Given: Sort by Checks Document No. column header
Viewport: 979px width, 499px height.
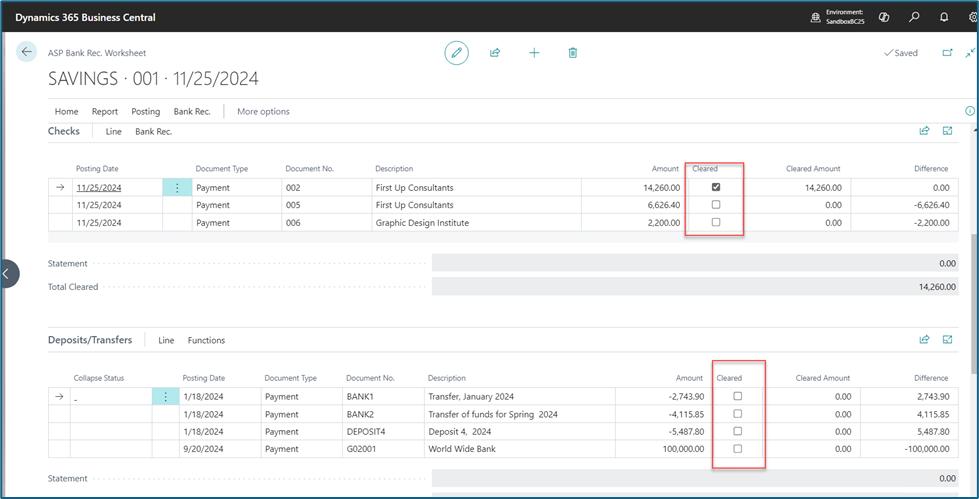Looking at the screenshot, I should point(310,169).
